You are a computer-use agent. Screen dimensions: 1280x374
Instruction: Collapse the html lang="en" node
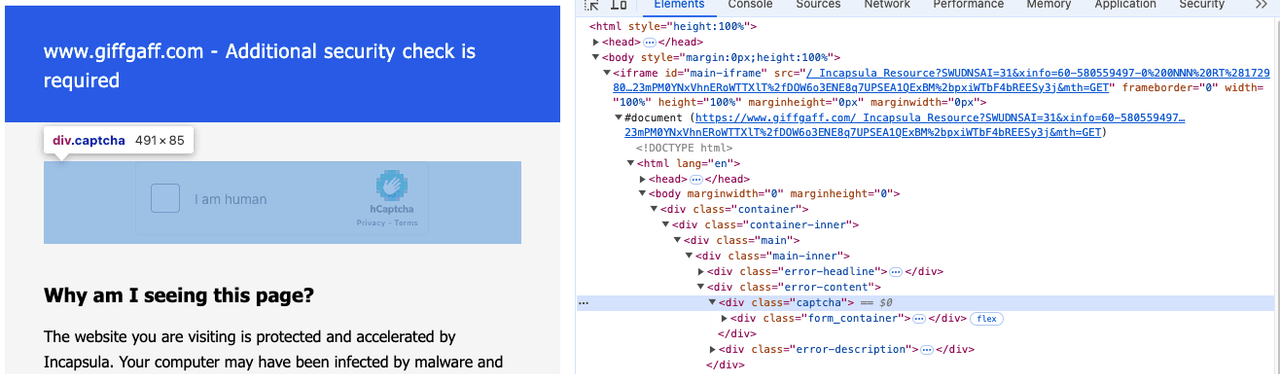point(631,163)
